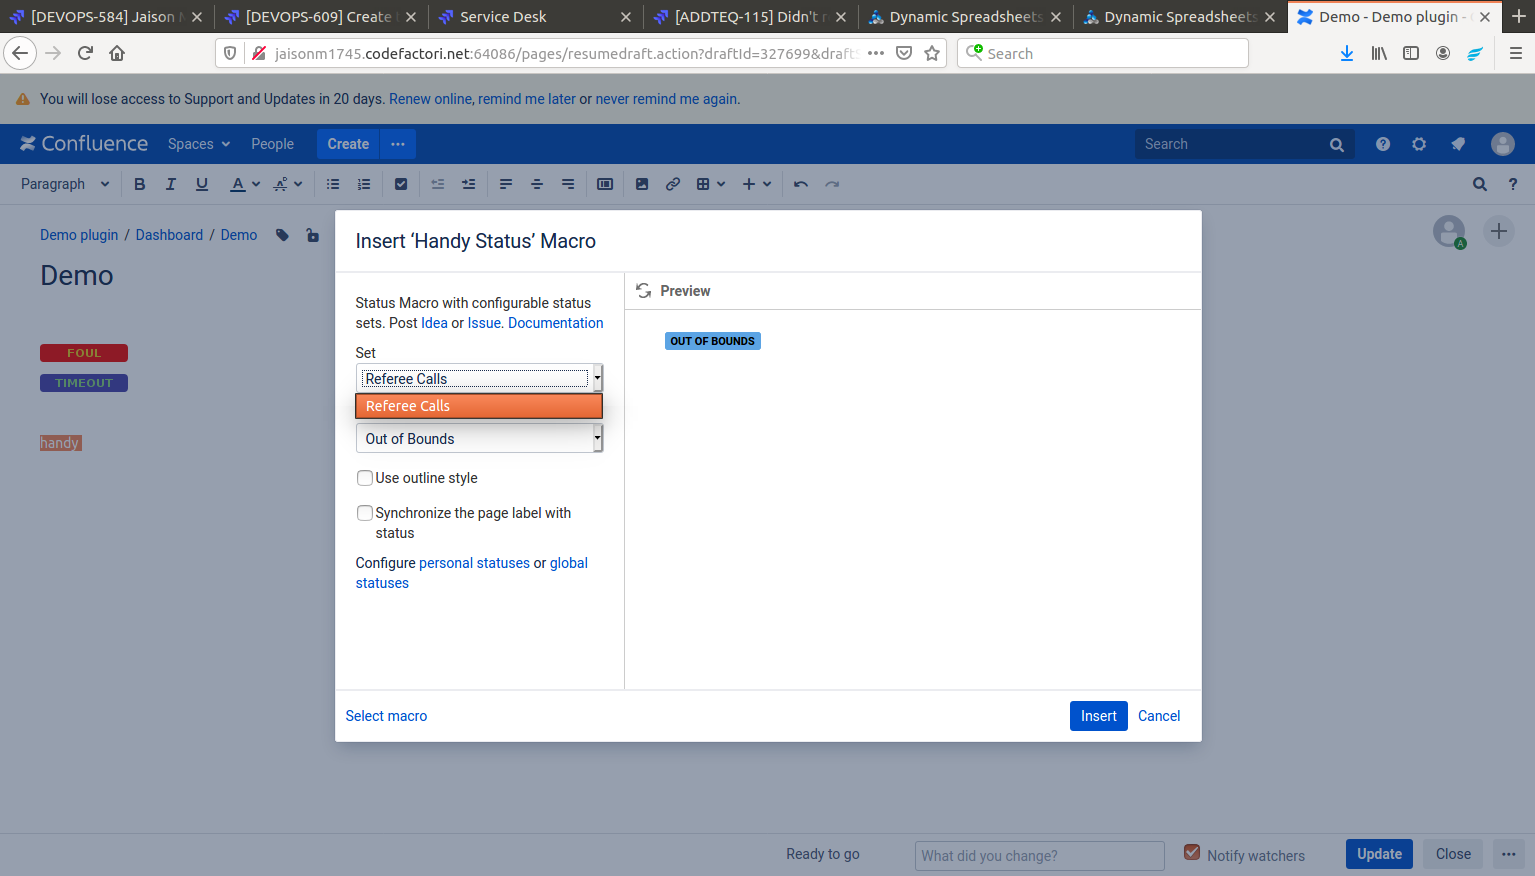Open Confluence settings gear icon

pos(1418,144)
